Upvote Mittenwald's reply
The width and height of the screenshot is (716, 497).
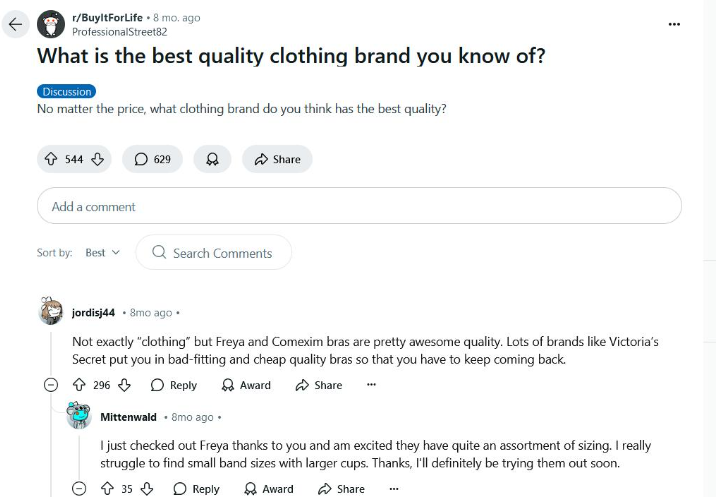107,489
